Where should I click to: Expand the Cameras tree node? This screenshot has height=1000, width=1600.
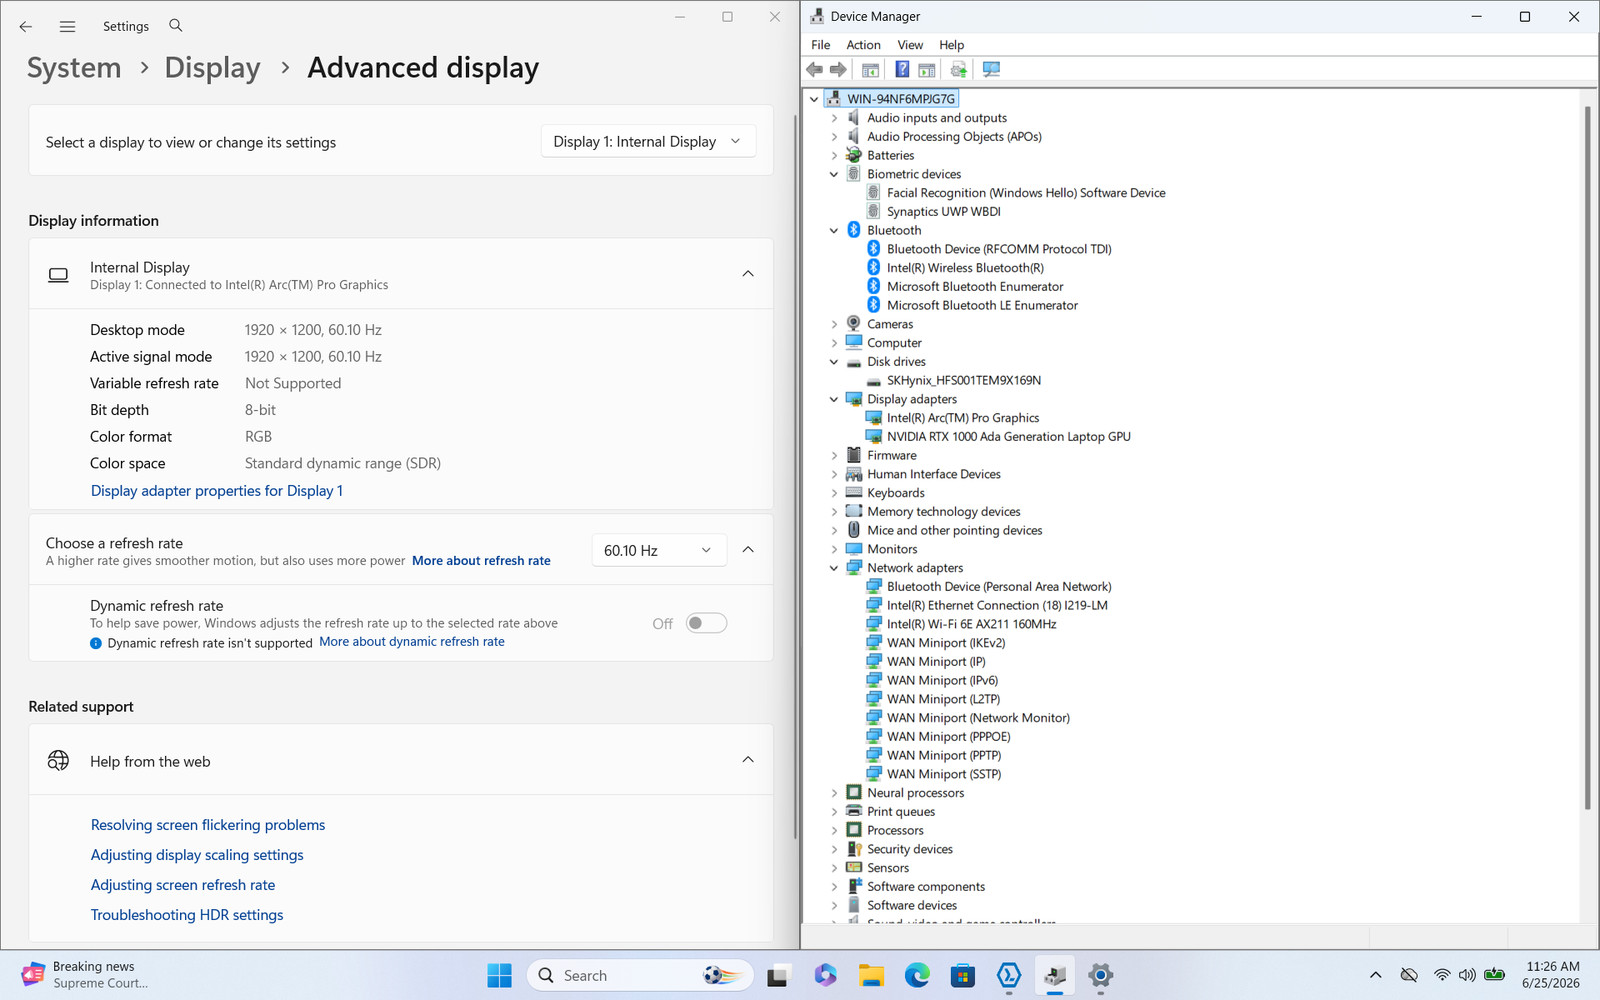834,324
